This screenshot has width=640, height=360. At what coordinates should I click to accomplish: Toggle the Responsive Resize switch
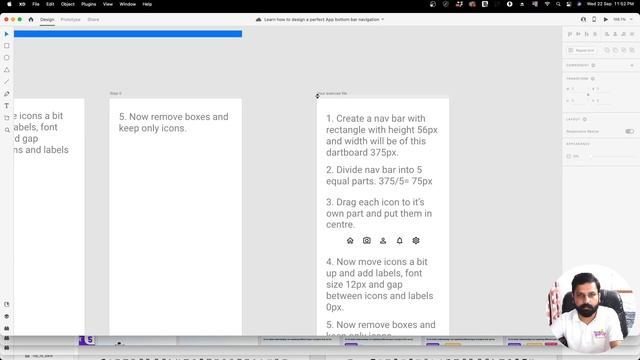(629, 131)
